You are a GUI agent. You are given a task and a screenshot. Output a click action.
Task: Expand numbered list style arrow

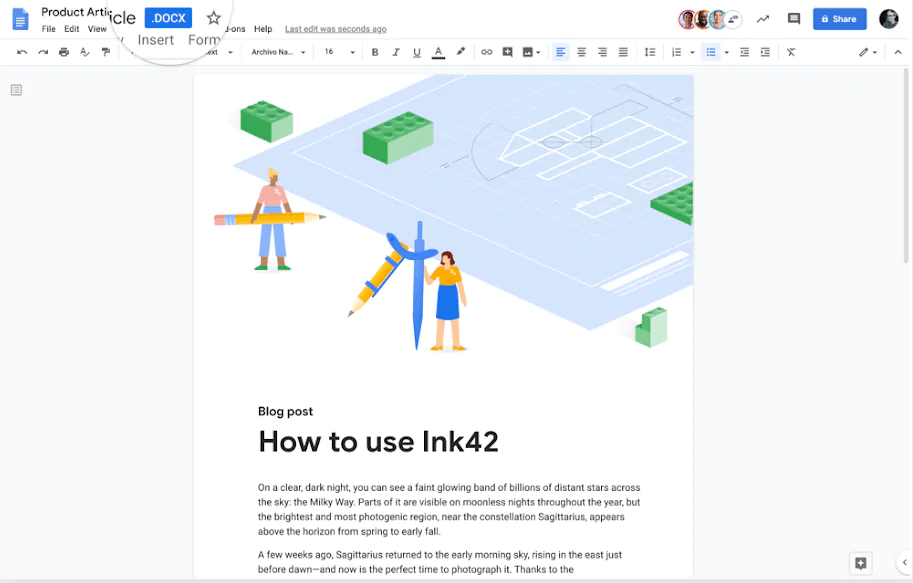[692, 52]
